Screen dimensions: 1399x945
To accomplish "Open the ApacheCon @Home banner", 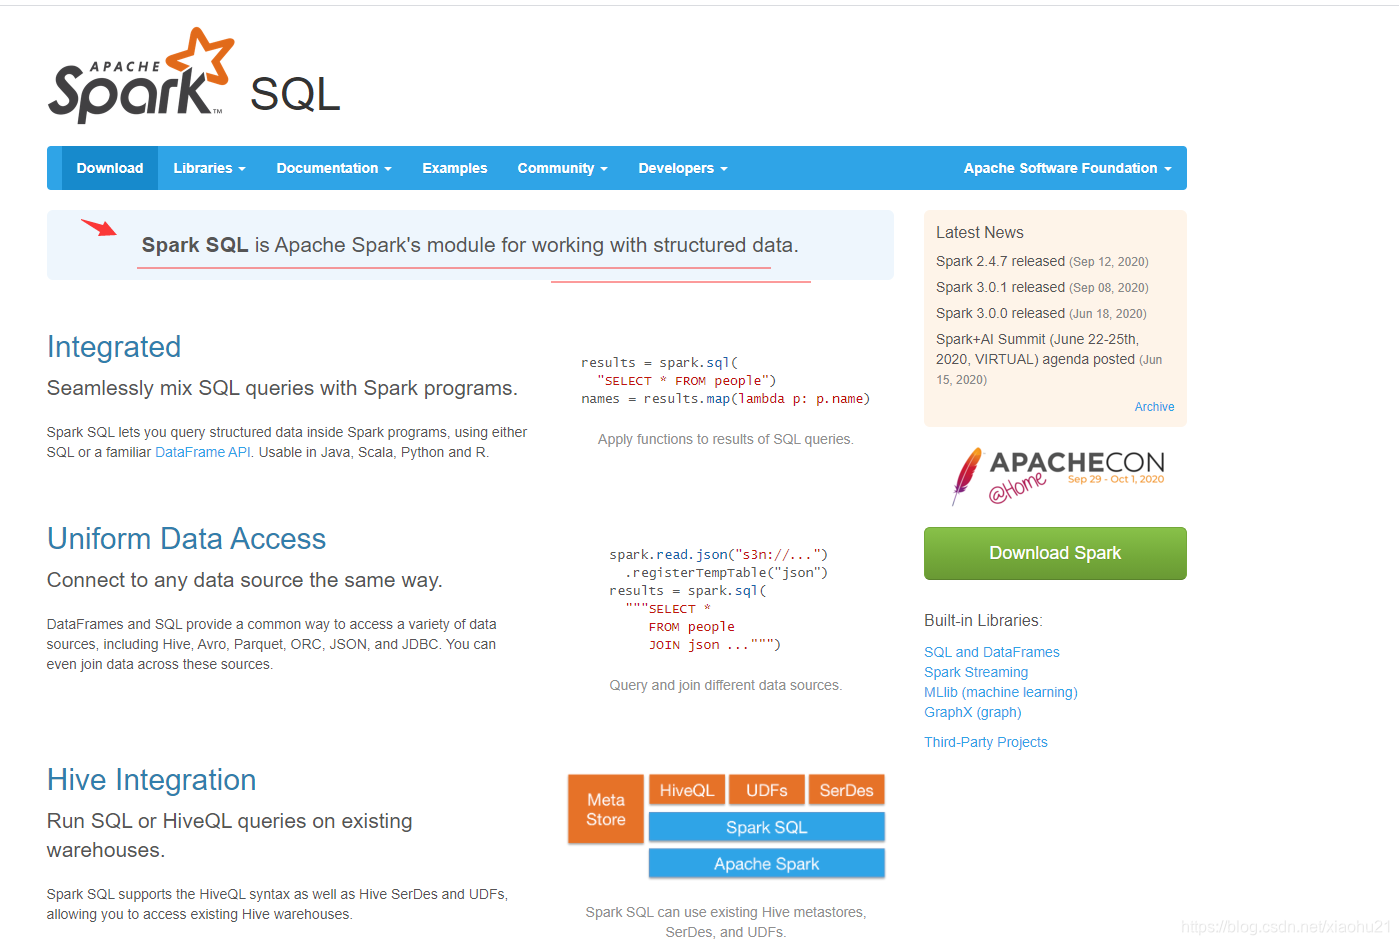I will point(1057,476).
